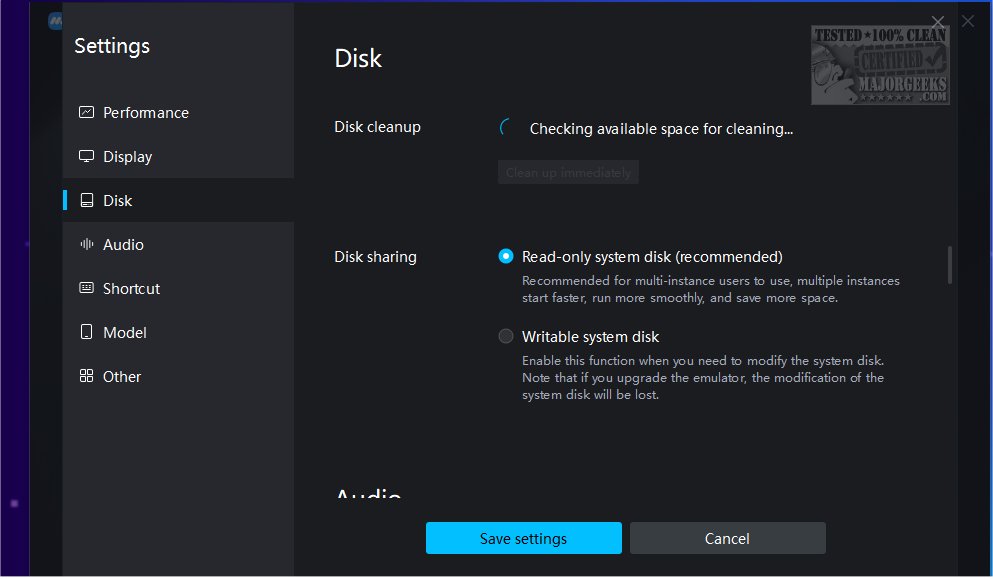Viewport: 993px width, 579px height.
Task: Click the Other grid icon
Action: (86, 377)
